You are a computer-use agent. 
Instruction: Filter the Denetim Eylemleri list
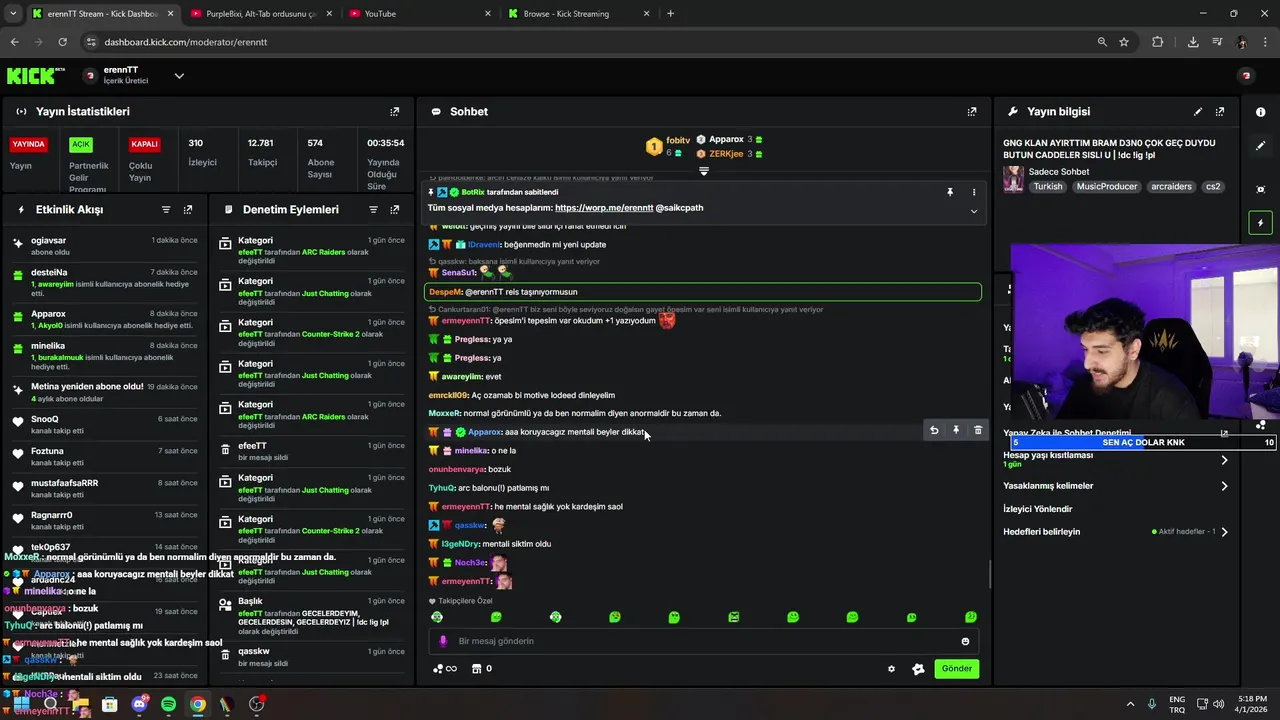coord(373,210)
